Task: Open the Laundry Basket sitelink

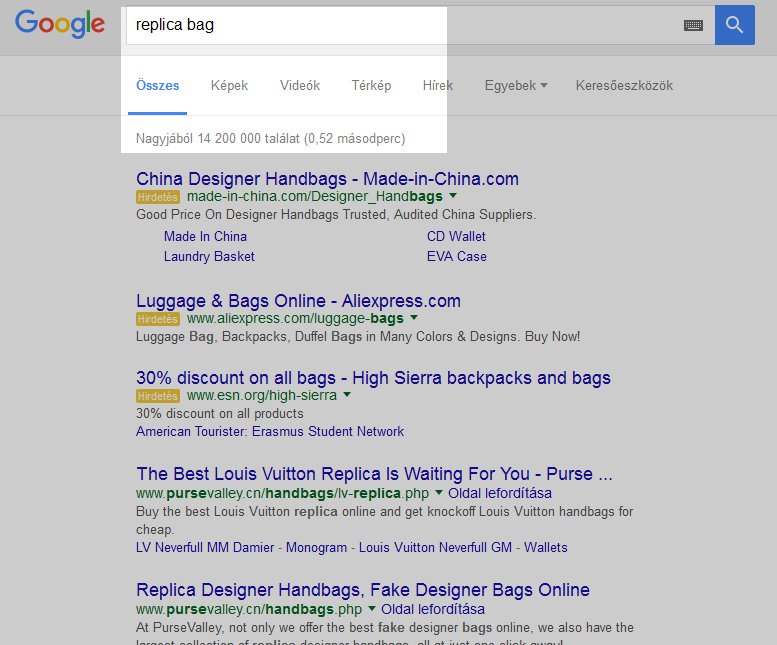Action: (209, 256)
